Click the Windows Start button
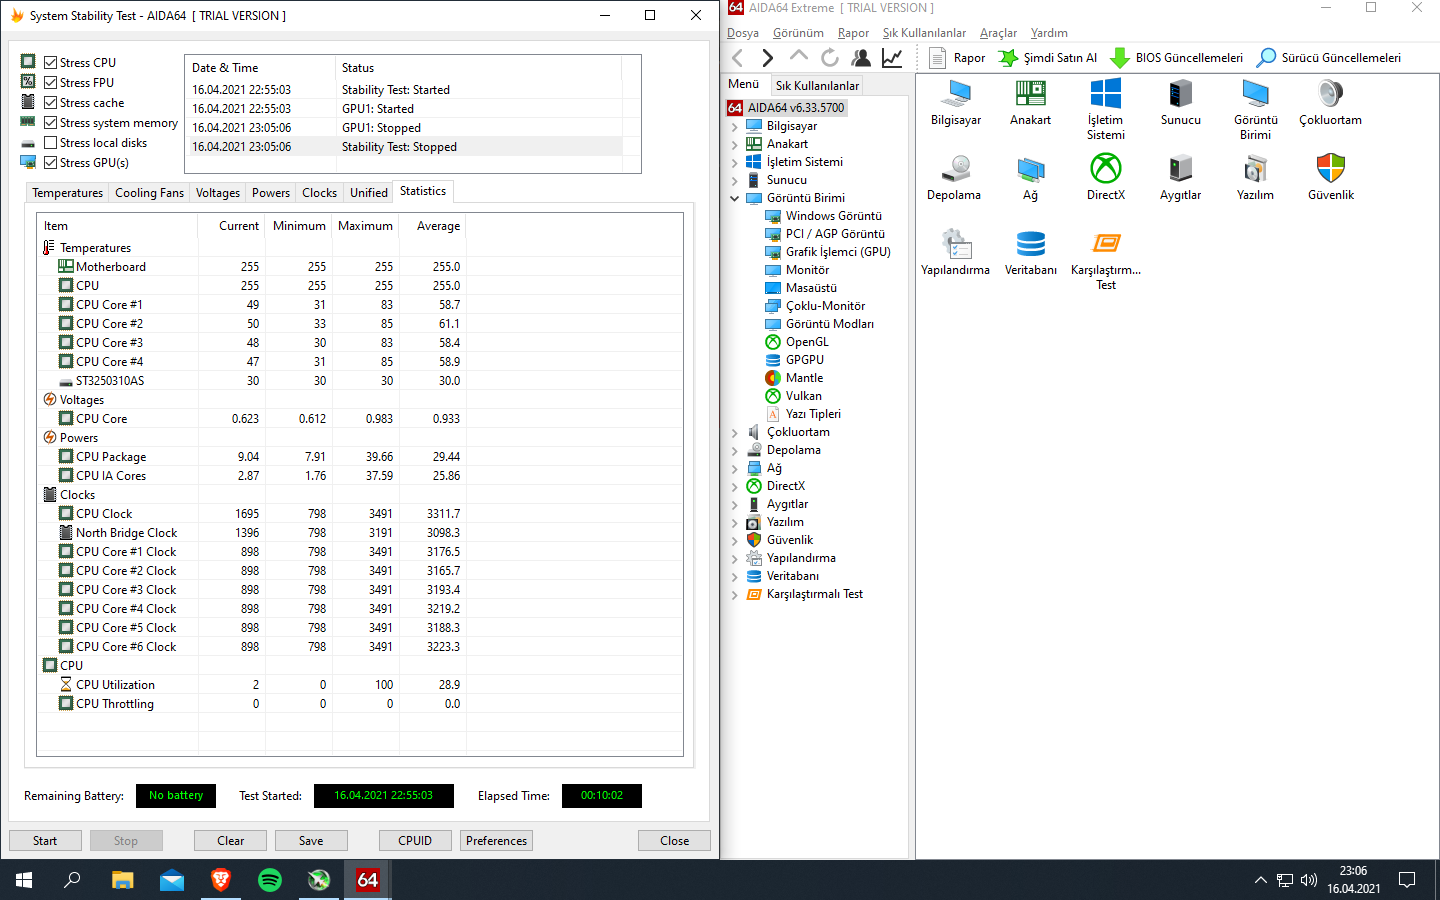The image size is (1440, 900). pos(24,880)
